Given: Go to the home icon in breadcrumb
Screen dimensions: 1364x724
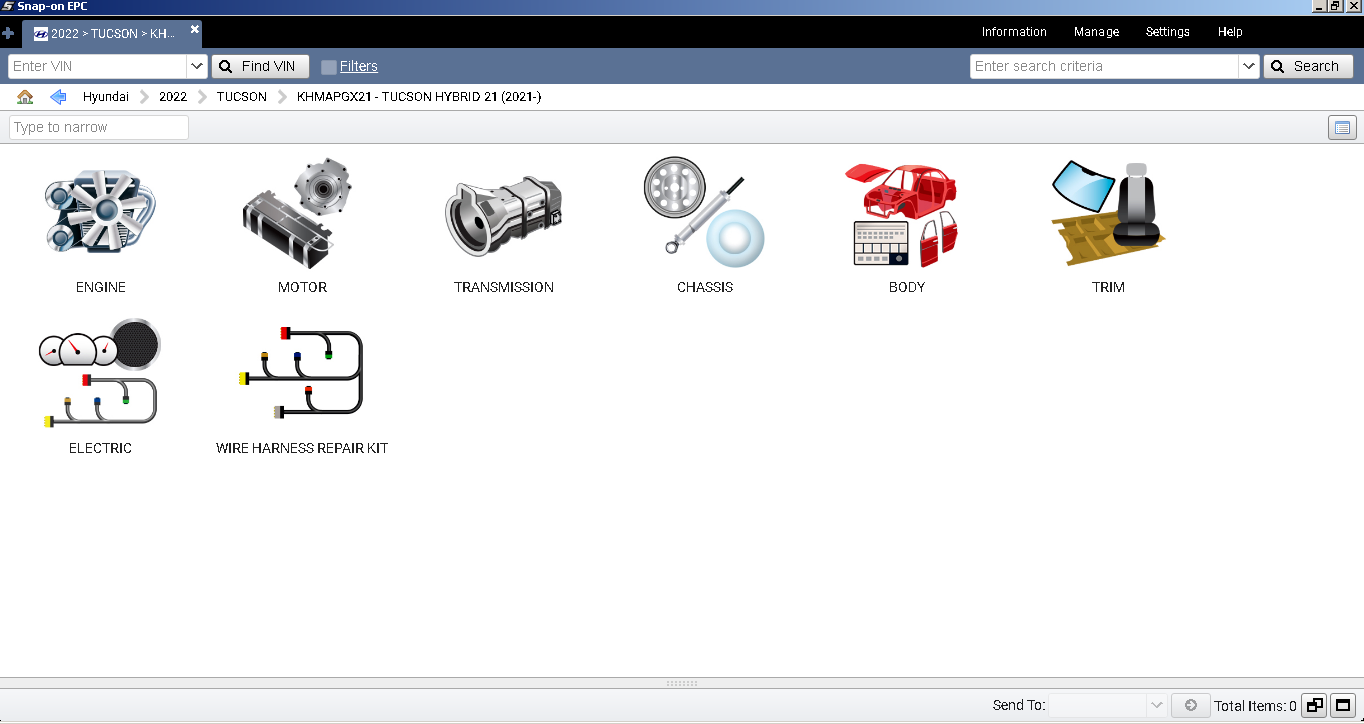Looking at the screenshot, I should click(25, 97).
